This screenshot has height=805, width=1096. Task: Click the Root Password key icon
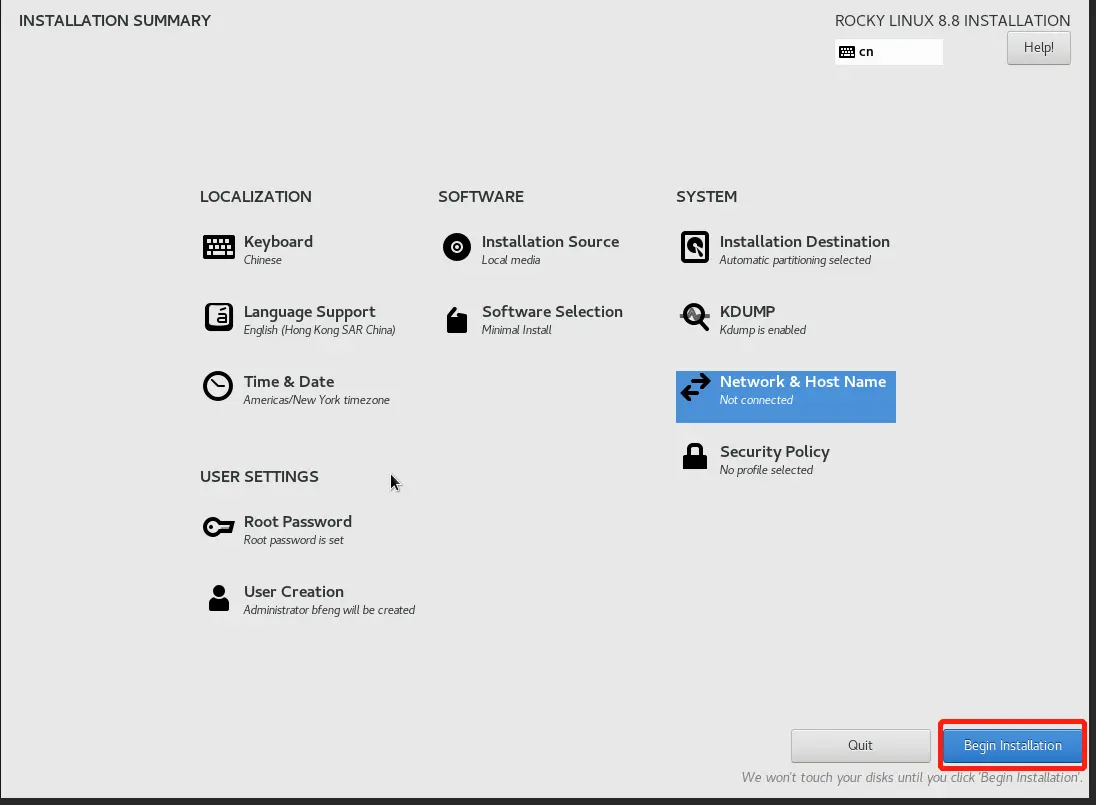click(x=218, y=527)
